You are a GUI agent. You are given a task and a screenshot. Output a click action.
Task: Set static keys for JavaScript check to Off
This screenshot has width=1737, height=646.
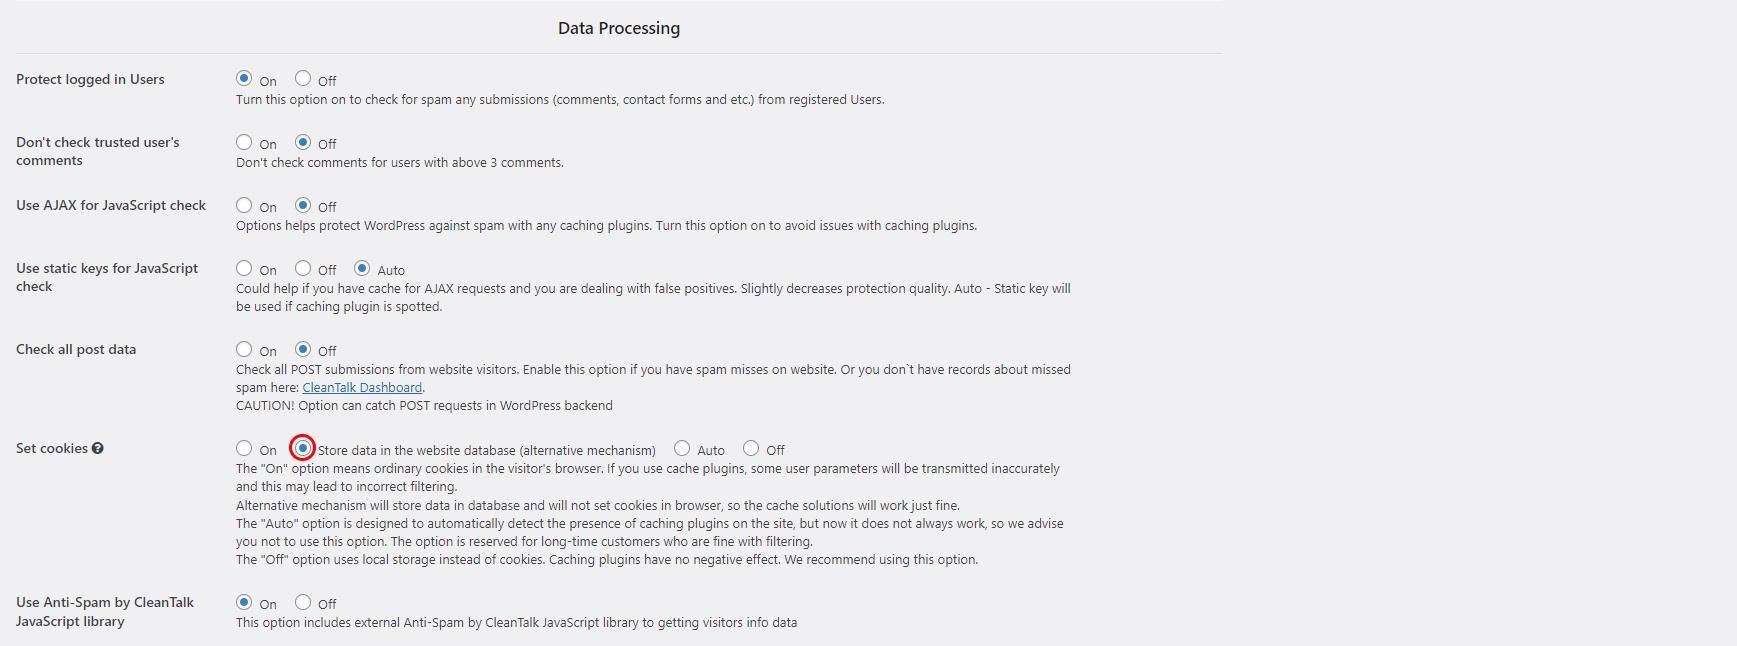click(303, 268)
